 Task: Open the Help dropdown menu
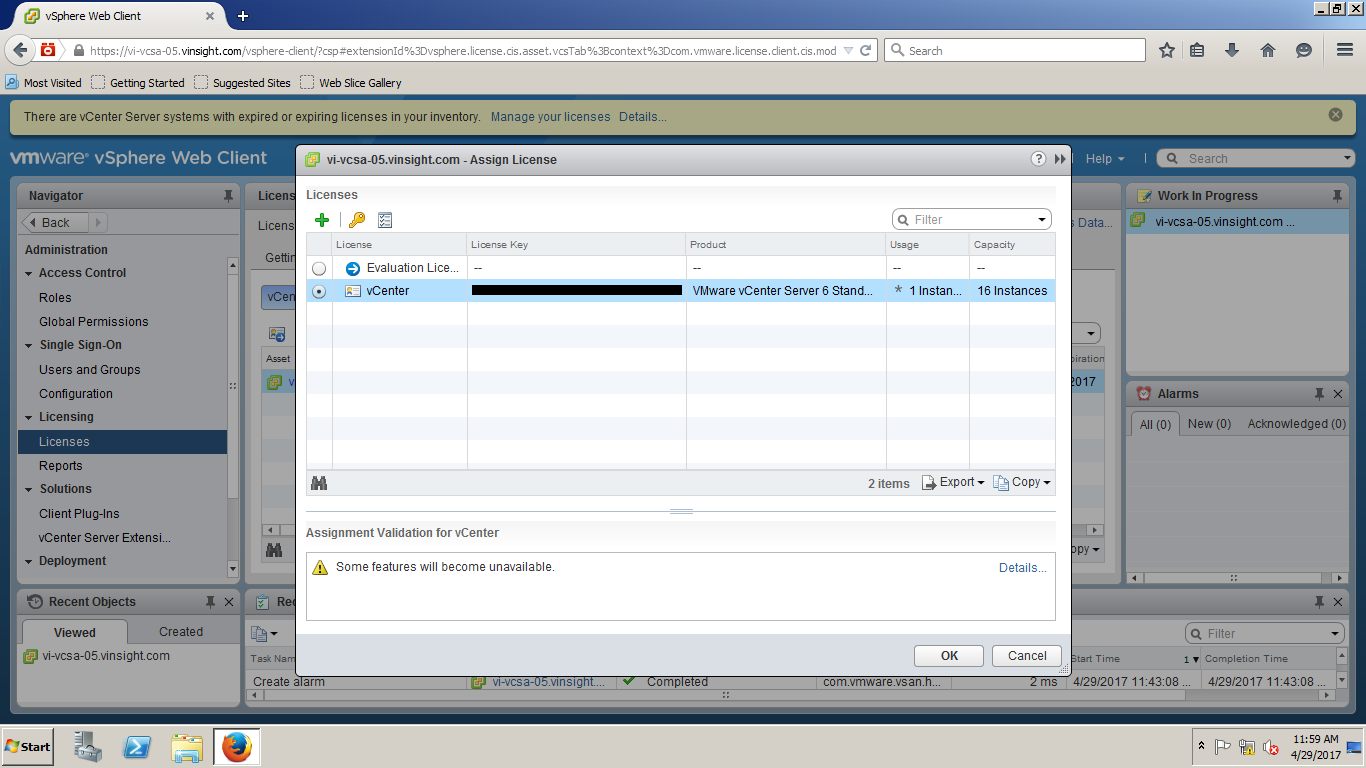point(1105,159)
